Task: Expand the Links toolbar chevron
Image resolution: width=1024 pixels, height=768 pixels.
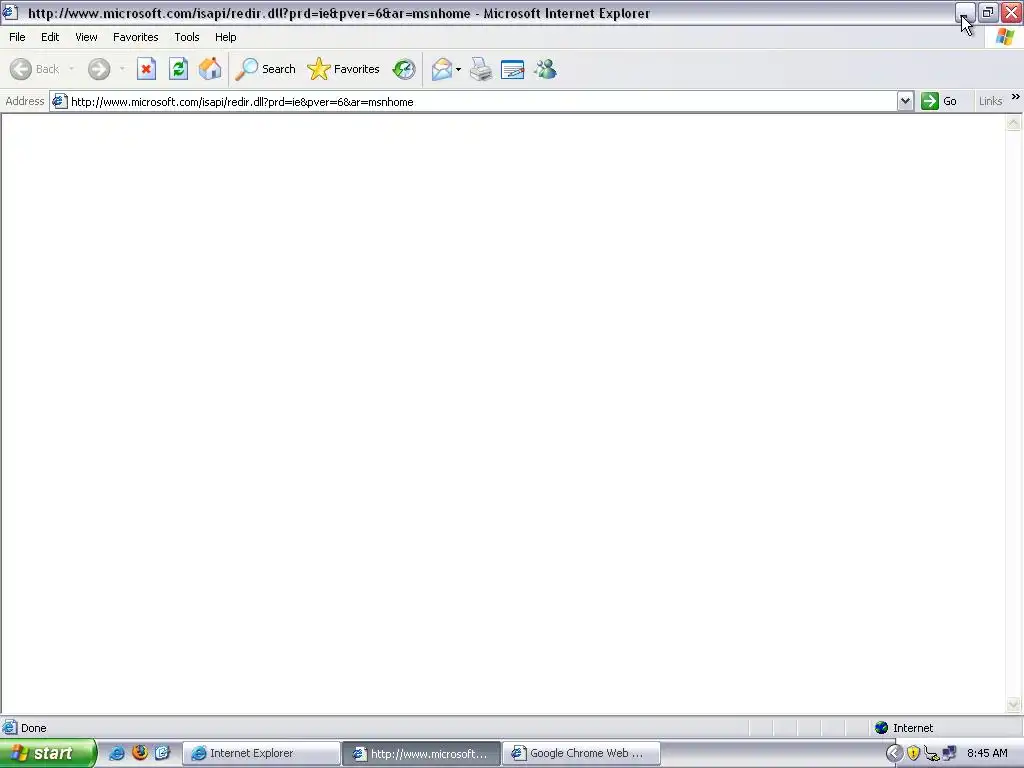Action: (1016, 97)
